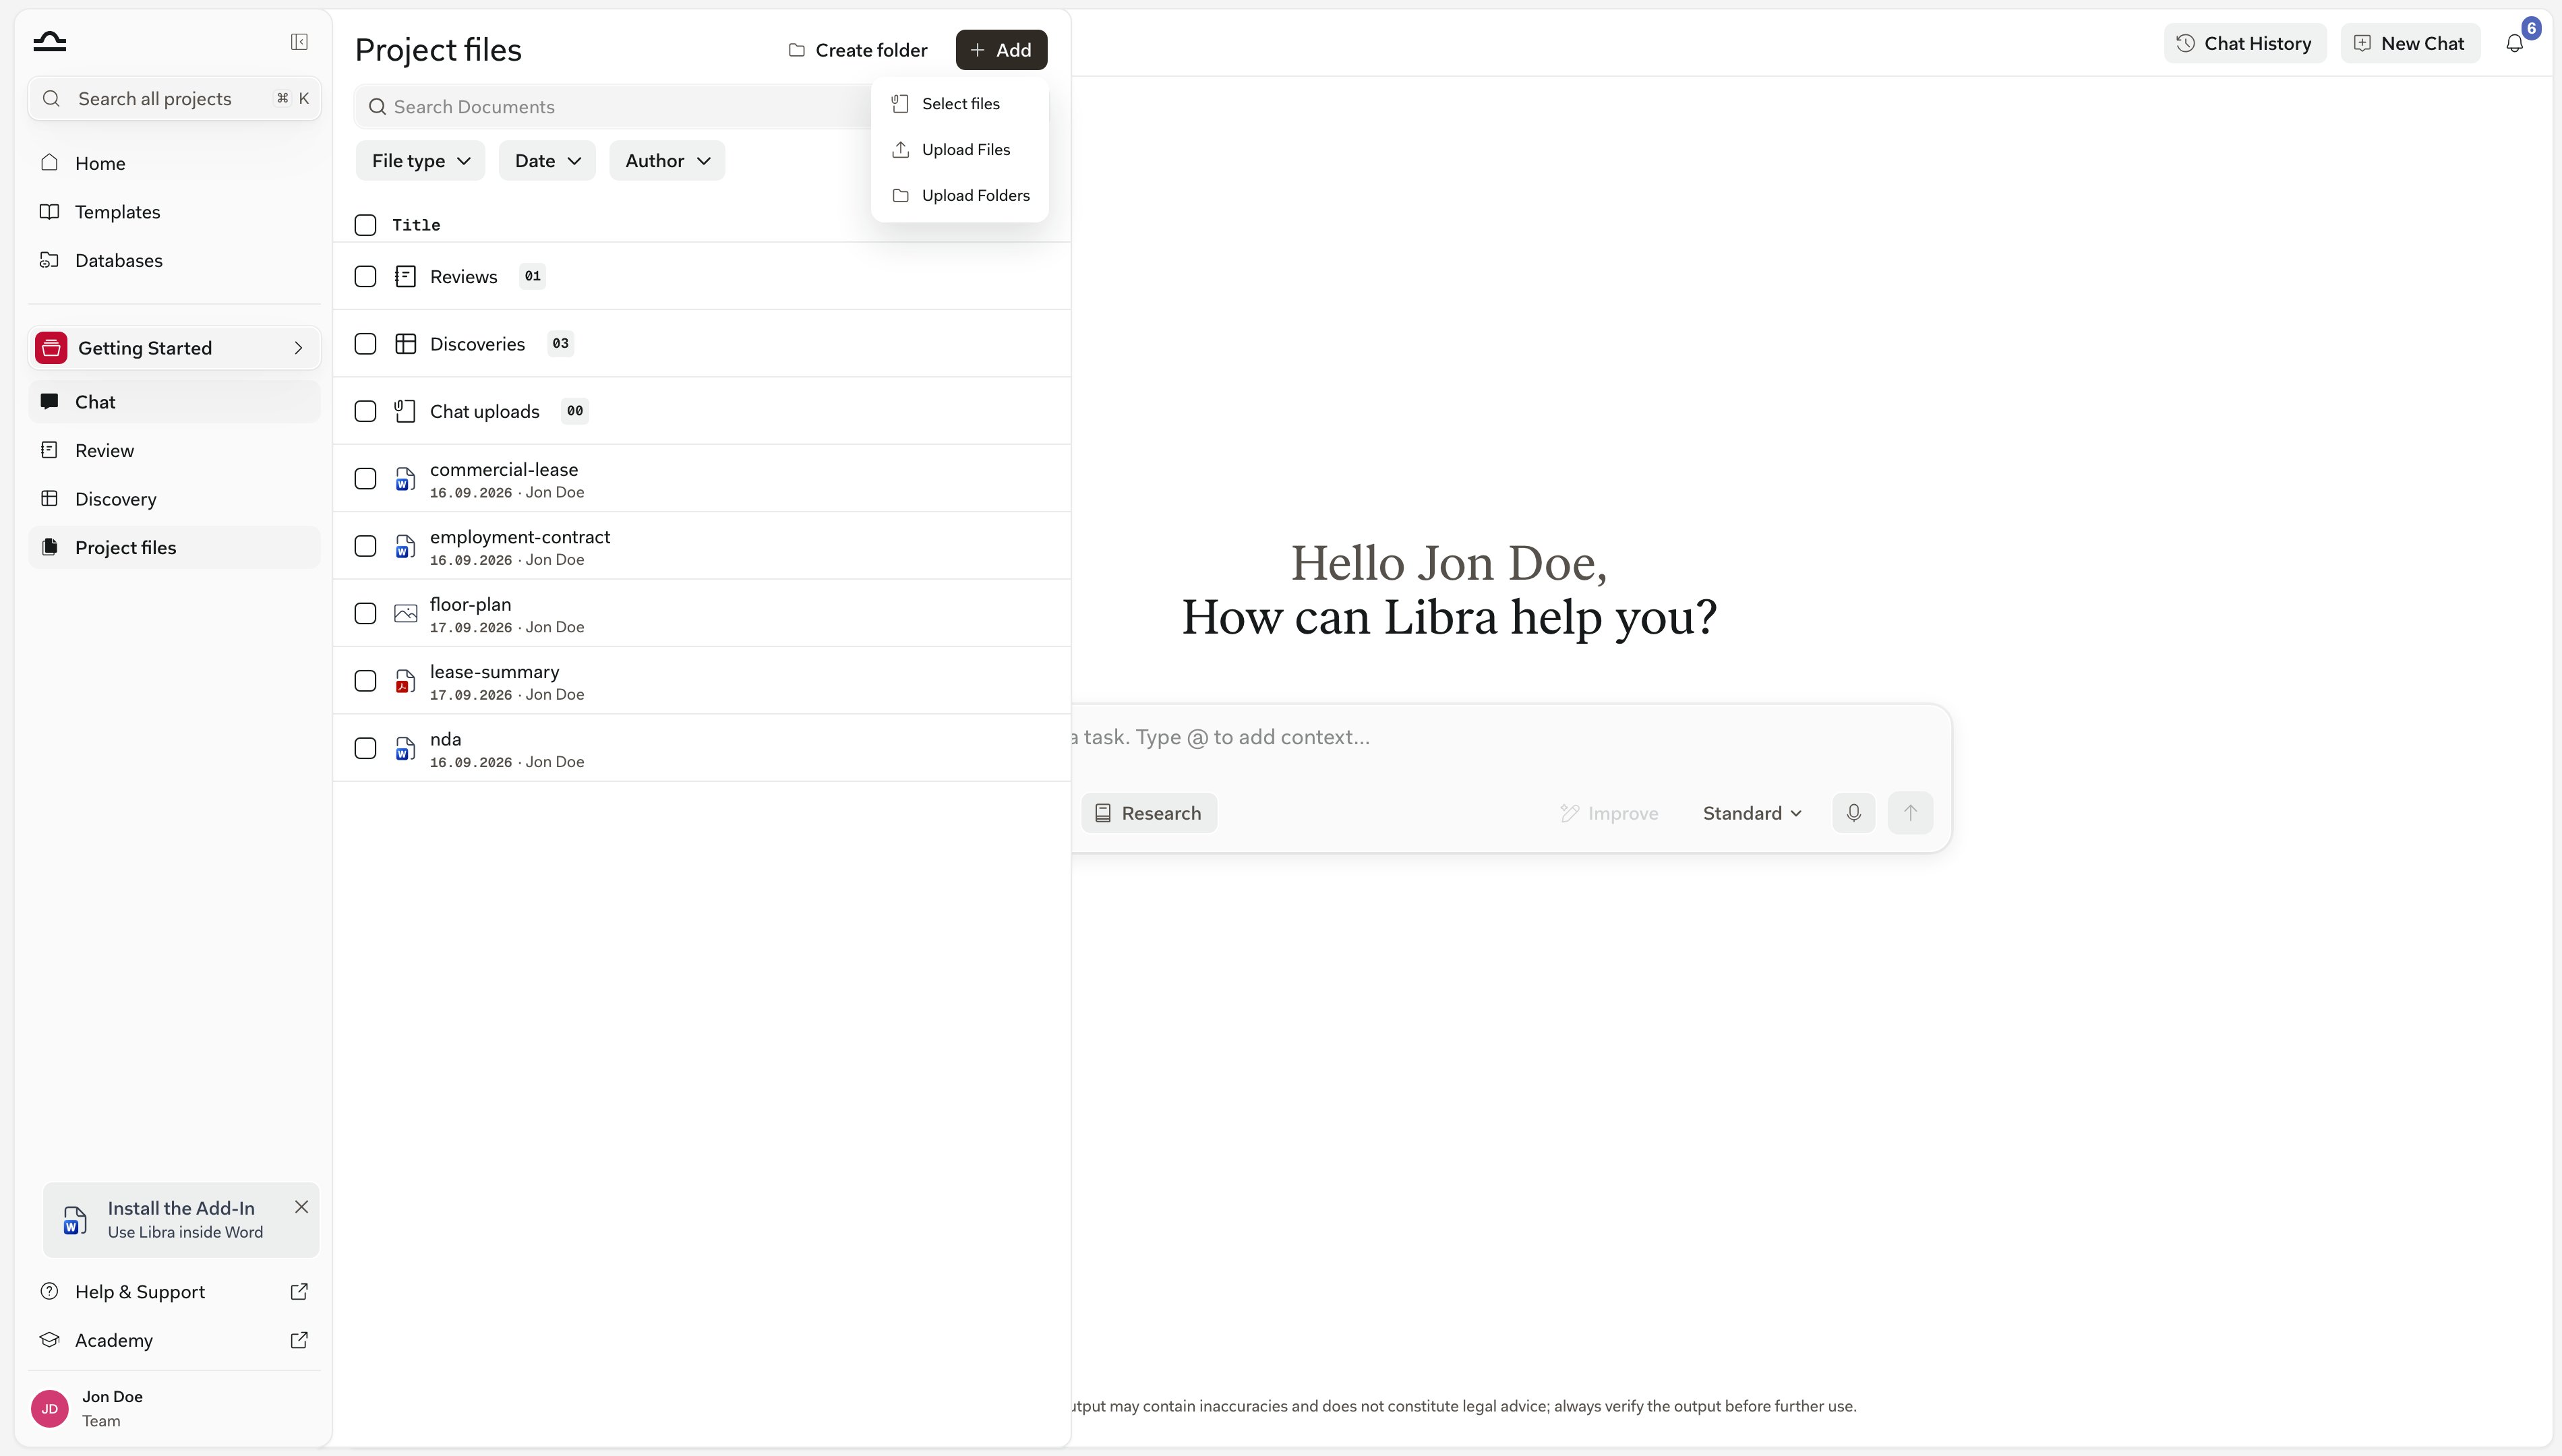This screenshot has width=2562, height=1456.
Task: Click the Search all projects field
Action: (x=175, y=99)
